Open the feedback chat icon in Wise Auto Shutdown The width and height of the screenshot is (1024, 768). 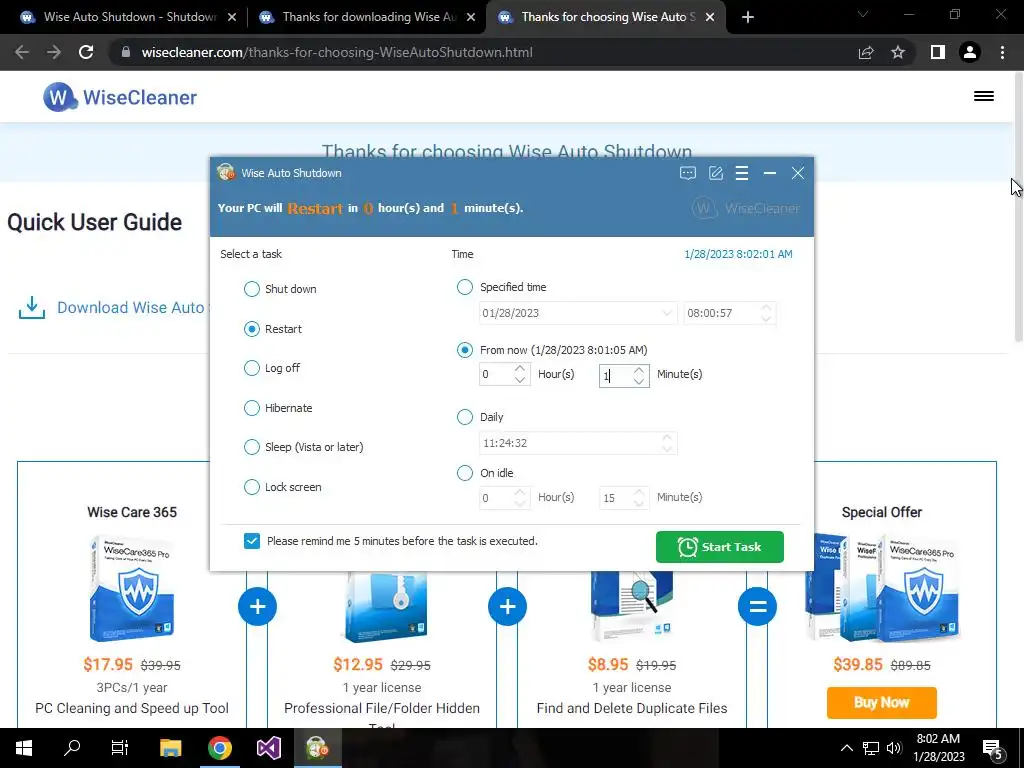(688, 173)
